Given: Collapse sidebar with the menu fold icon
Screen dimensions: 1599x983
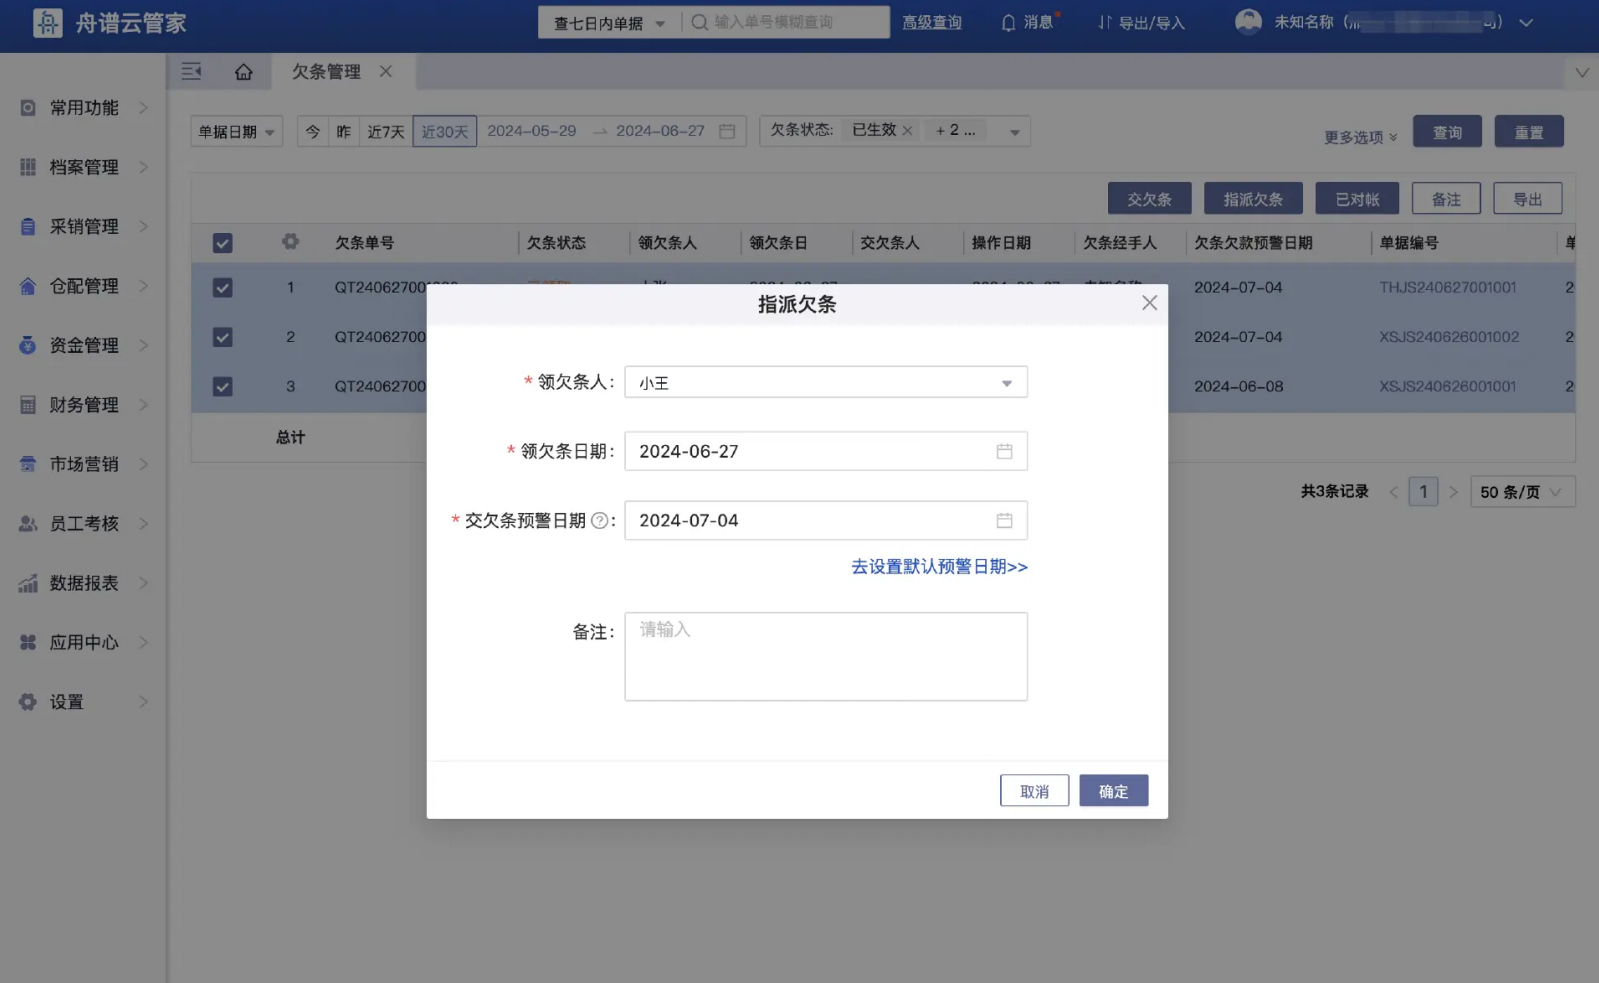Looking at the screenshot, I should click(191, 71).
